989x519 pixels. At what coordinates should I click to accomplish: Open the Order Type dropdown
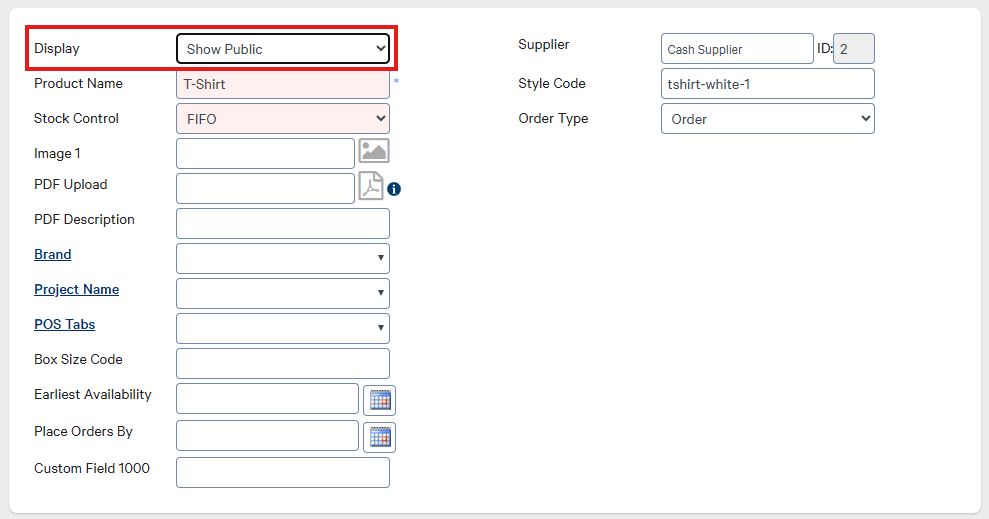[x=767, y=119]
